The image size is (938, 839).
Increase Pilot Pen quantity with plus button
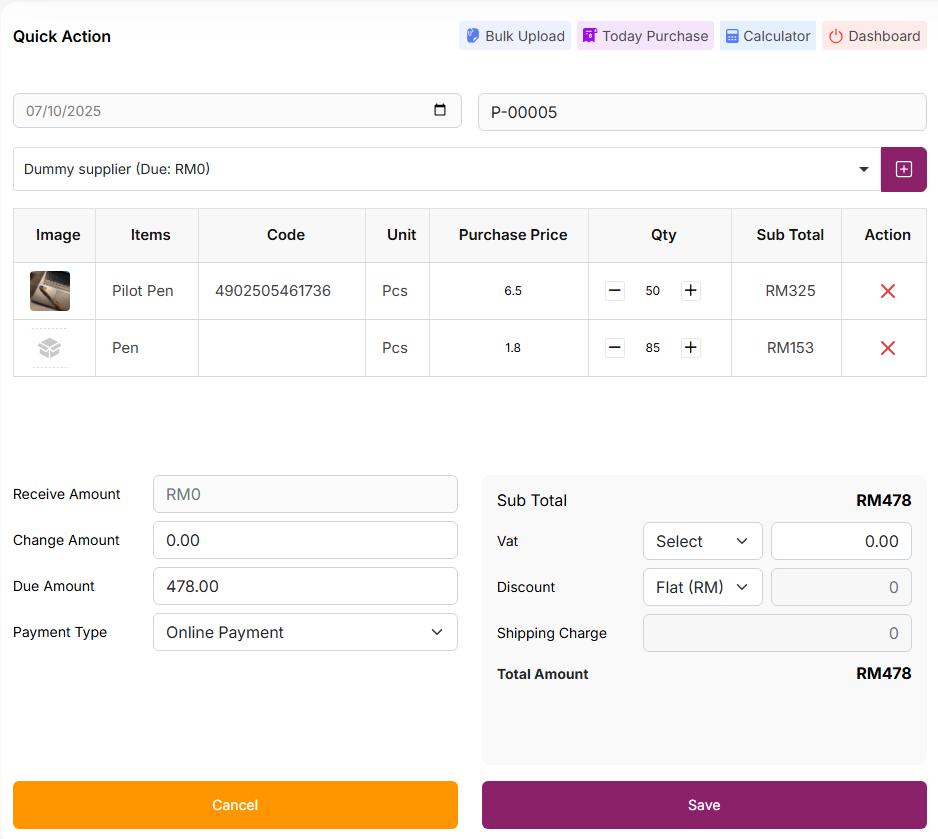click(x=690, y=291)
